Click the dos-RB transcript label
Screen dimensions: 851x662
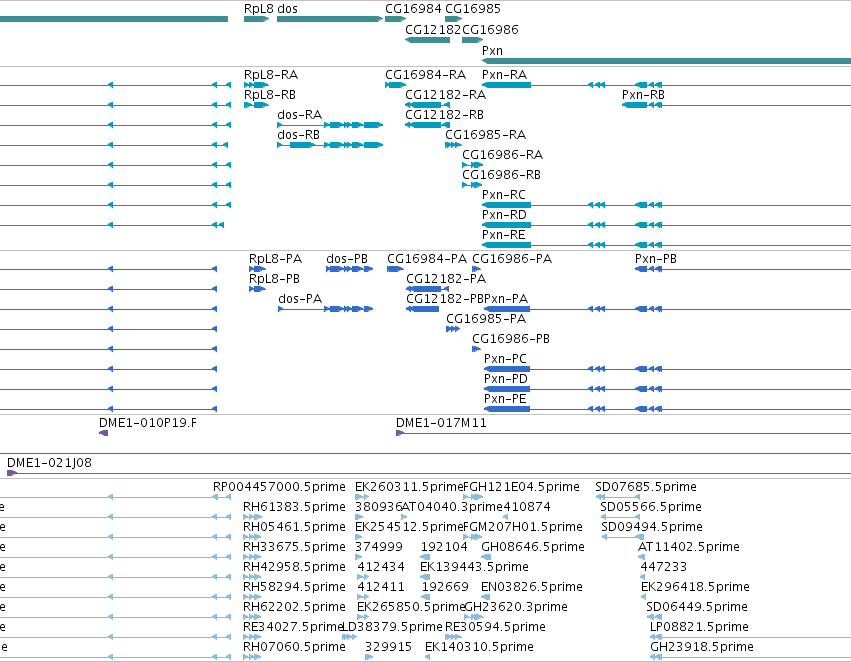299,135
